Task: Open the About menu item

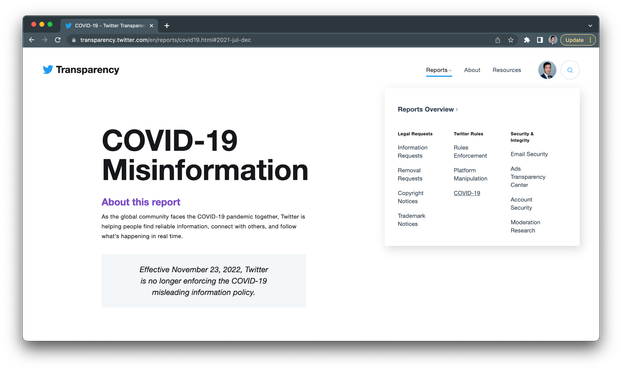Action: (x=472, y=70)
